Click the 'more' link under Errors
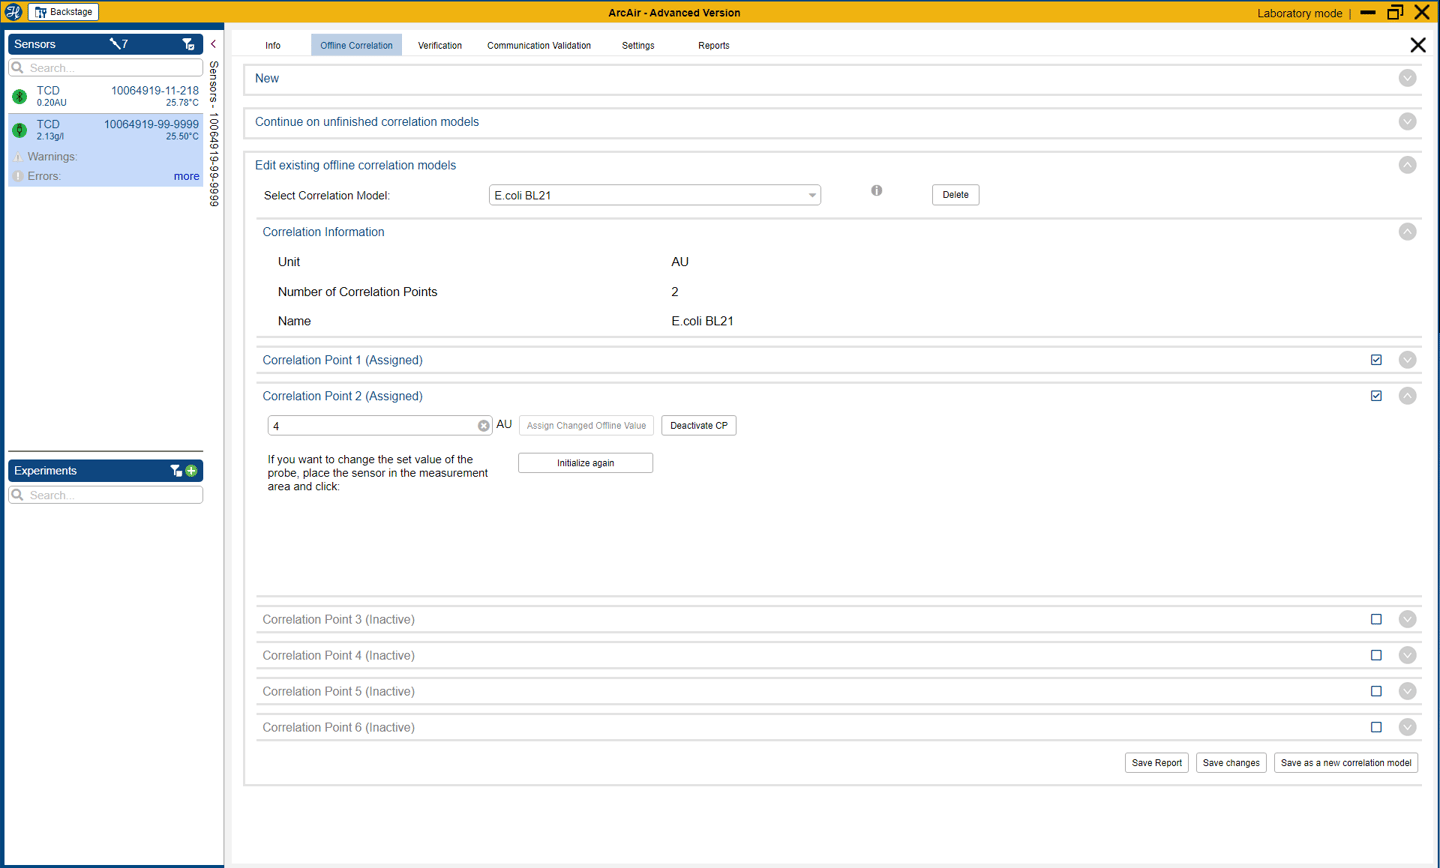This screenshot has height=868, width=1440. pos(186,176)
